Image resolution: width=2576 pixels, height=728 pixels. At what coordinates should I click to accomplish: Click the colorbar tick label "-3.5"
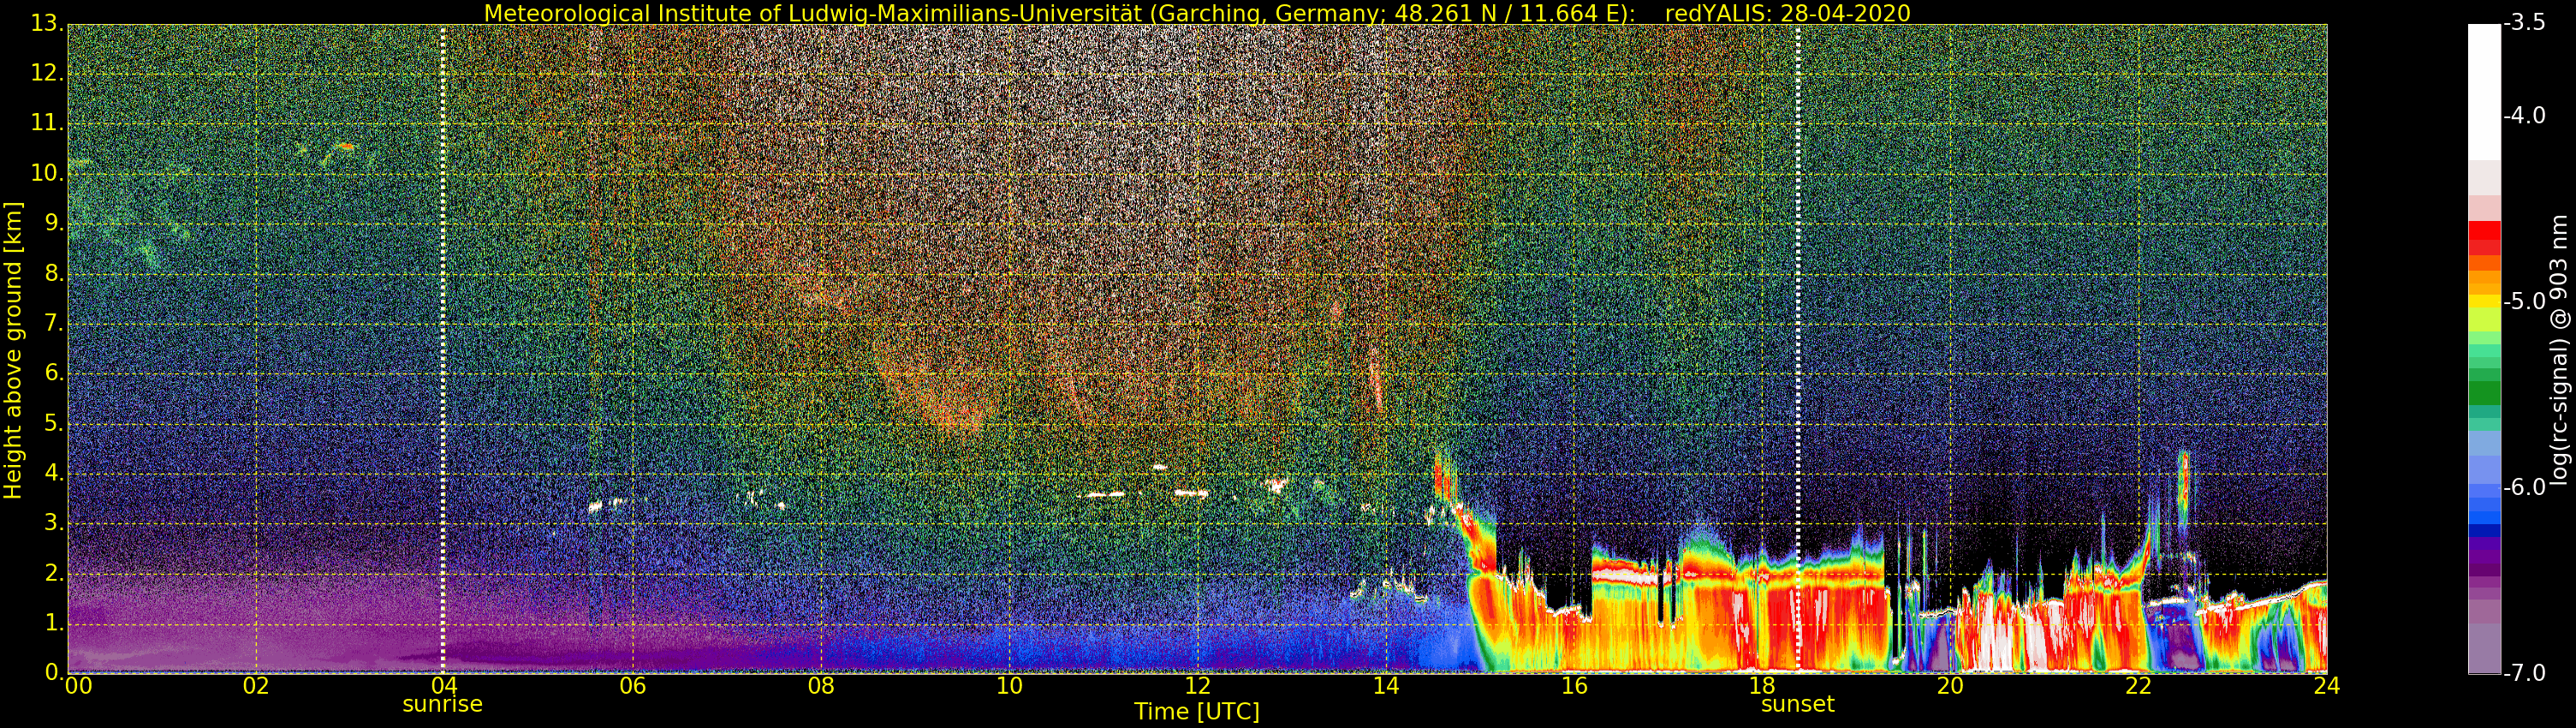(x=2525, y=23)
